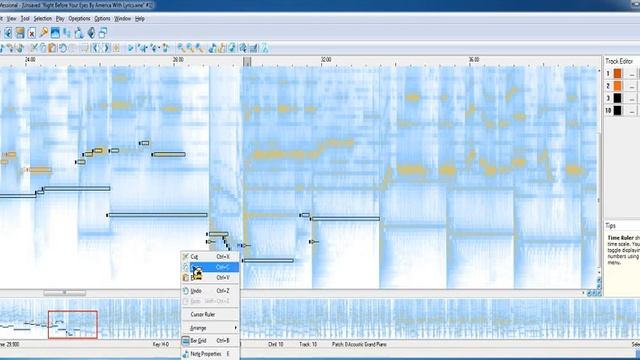Click the Play triangle toolbar icon
Screen dimensions: 640x360
[x=131, y=48]
